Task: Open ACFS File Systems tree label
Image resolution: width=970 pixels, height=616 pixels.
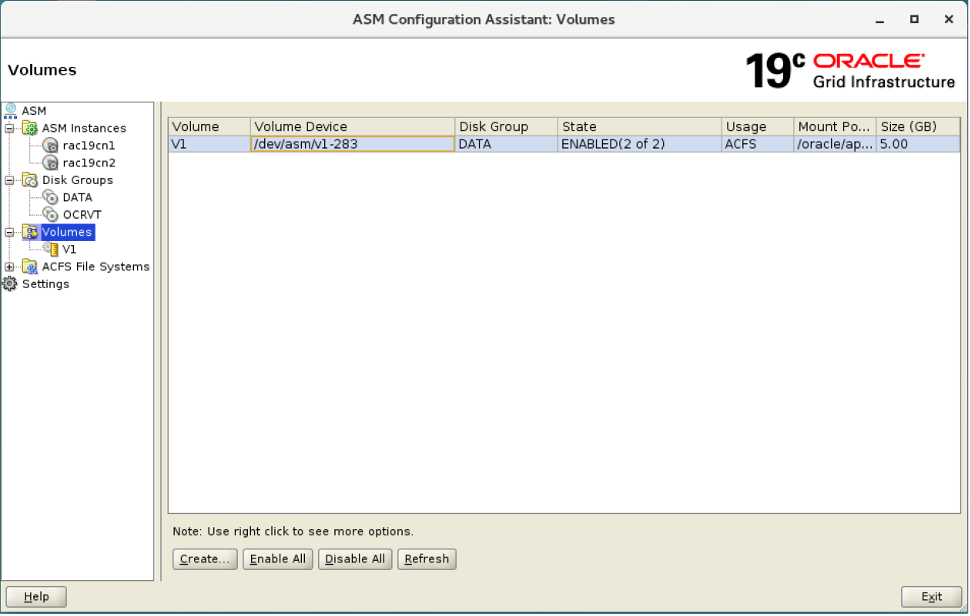Action: coord(96,267)
